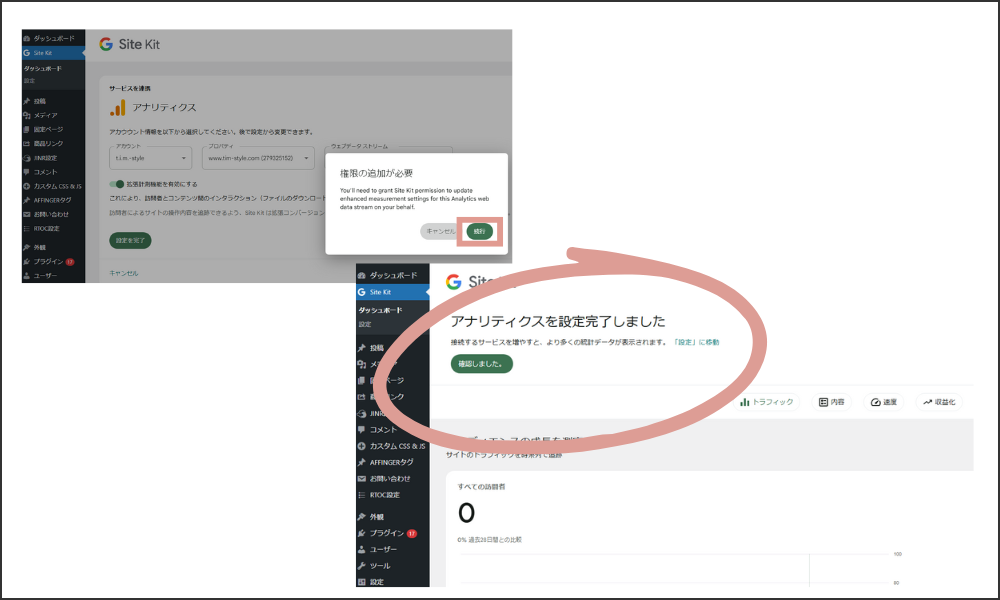Click the 権限の追加が必要 dialog title
The height and width of the screenshot is (600, 1000).
pos(376,173)
